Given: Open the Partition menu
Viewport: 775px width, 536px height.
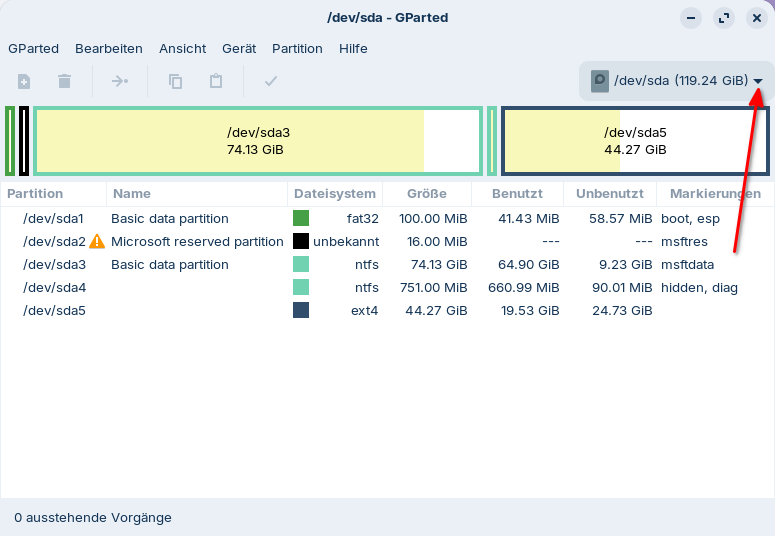Looking at the screenshot, I should 297,48.
